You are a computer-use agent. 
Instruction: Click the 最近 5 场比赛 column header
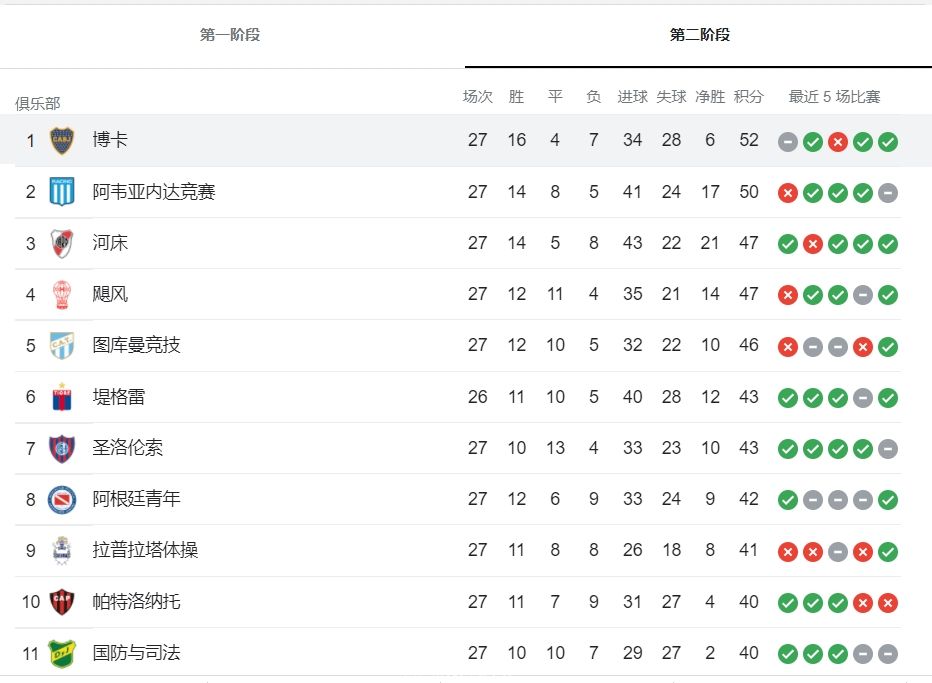[x=834, y=96]
